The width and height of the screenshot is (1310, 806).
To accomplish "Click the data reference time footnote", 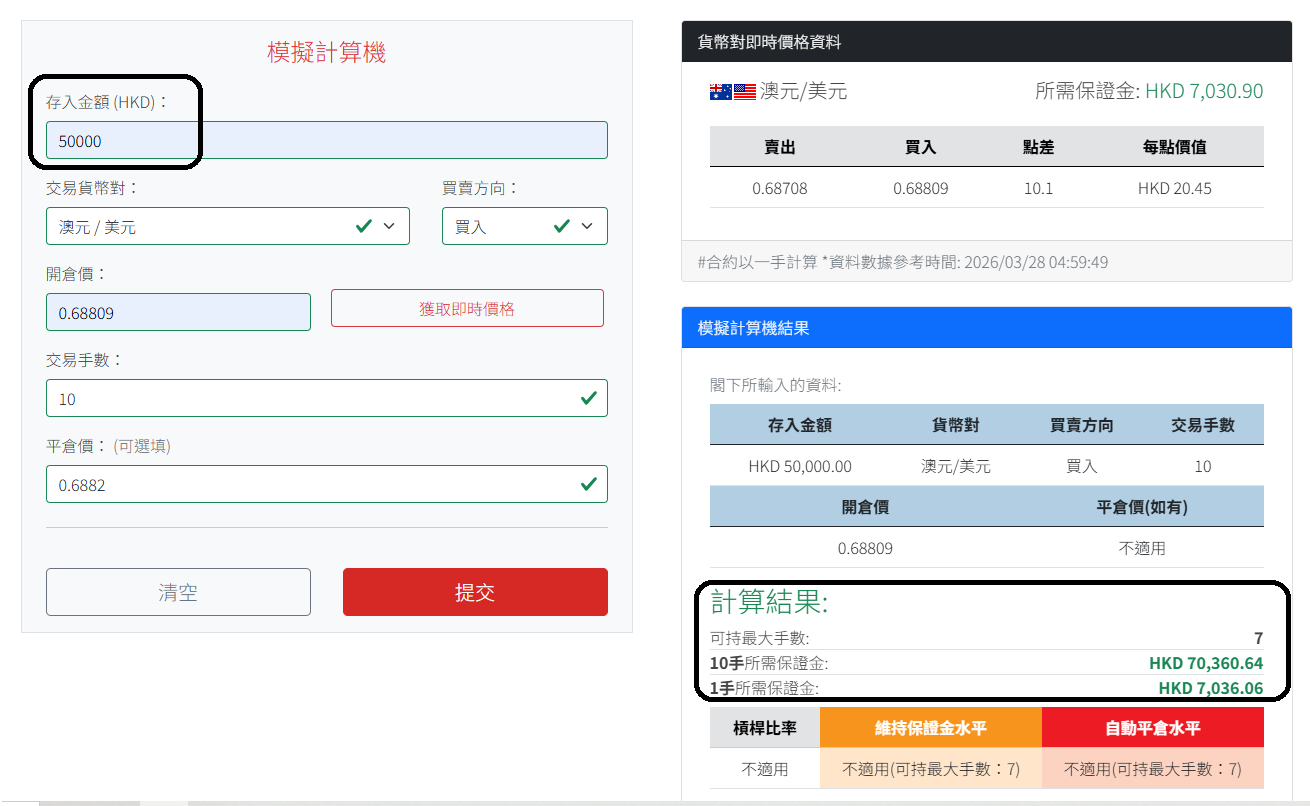I will coord(903,262).
